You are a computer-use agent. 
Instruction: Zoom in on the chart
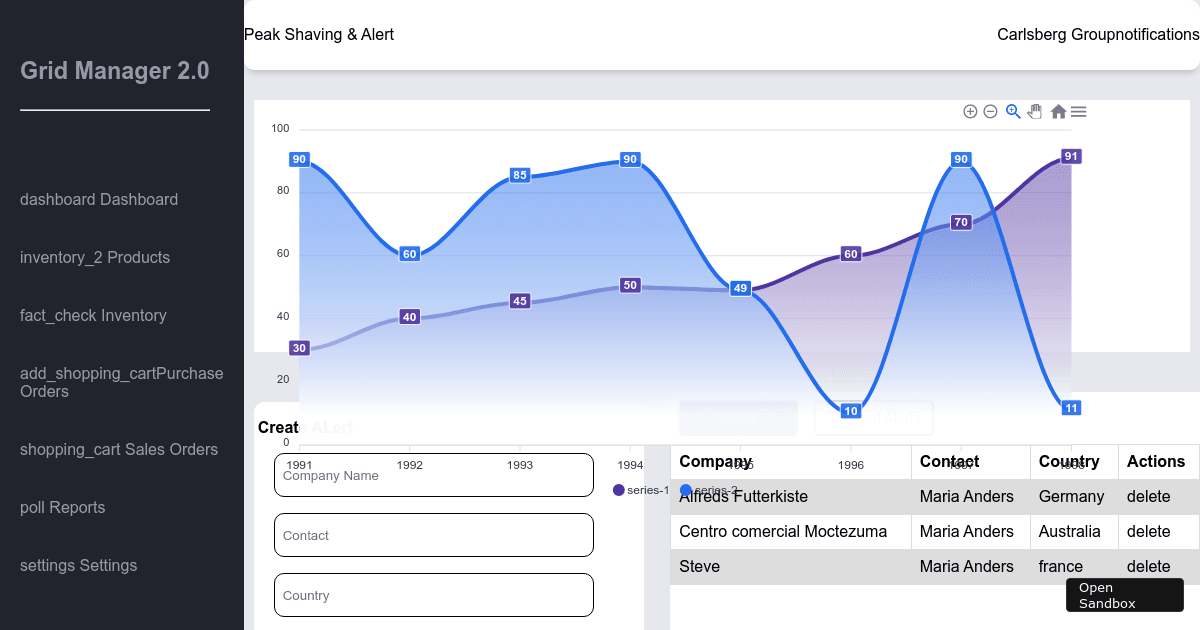tap(970, 111)
